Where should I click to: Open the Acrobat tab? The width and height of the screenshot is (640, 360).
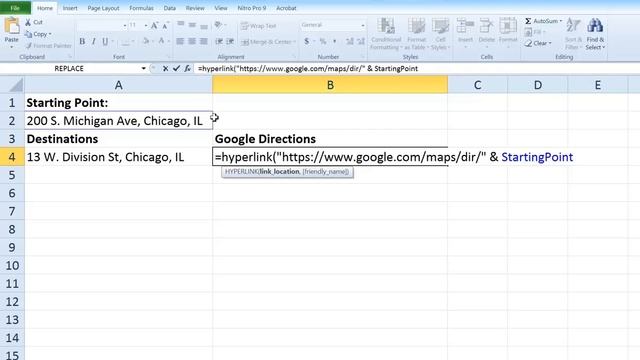286,8
